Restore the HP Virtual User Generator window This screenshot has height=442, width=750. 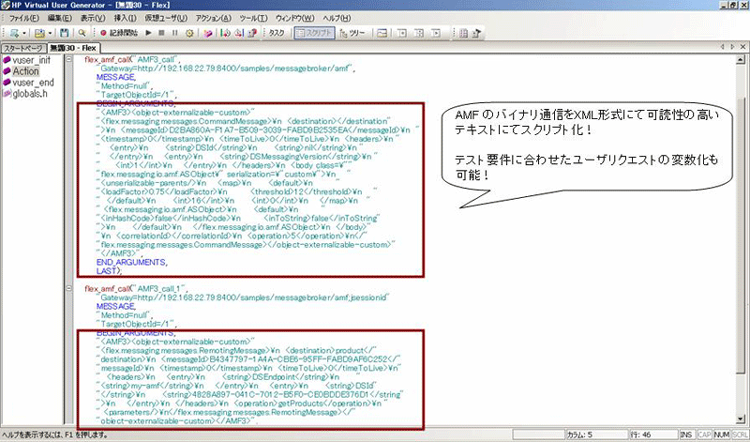coord(734,5)
